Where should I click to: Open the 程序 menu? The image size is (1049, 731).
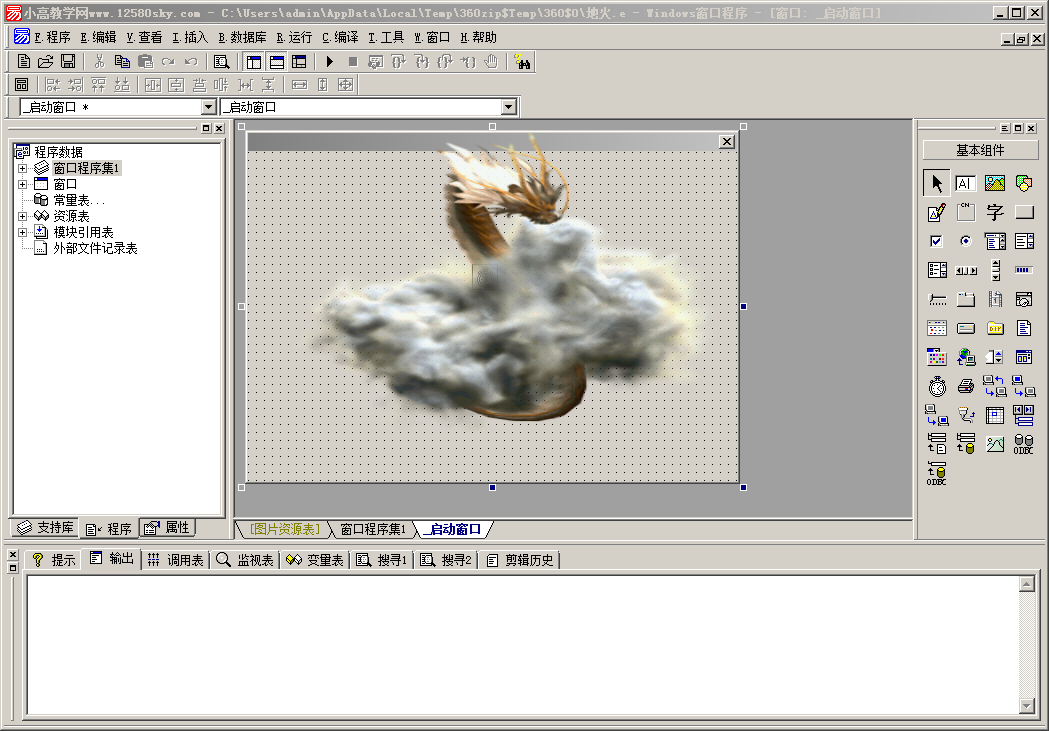tap(52, 37)
